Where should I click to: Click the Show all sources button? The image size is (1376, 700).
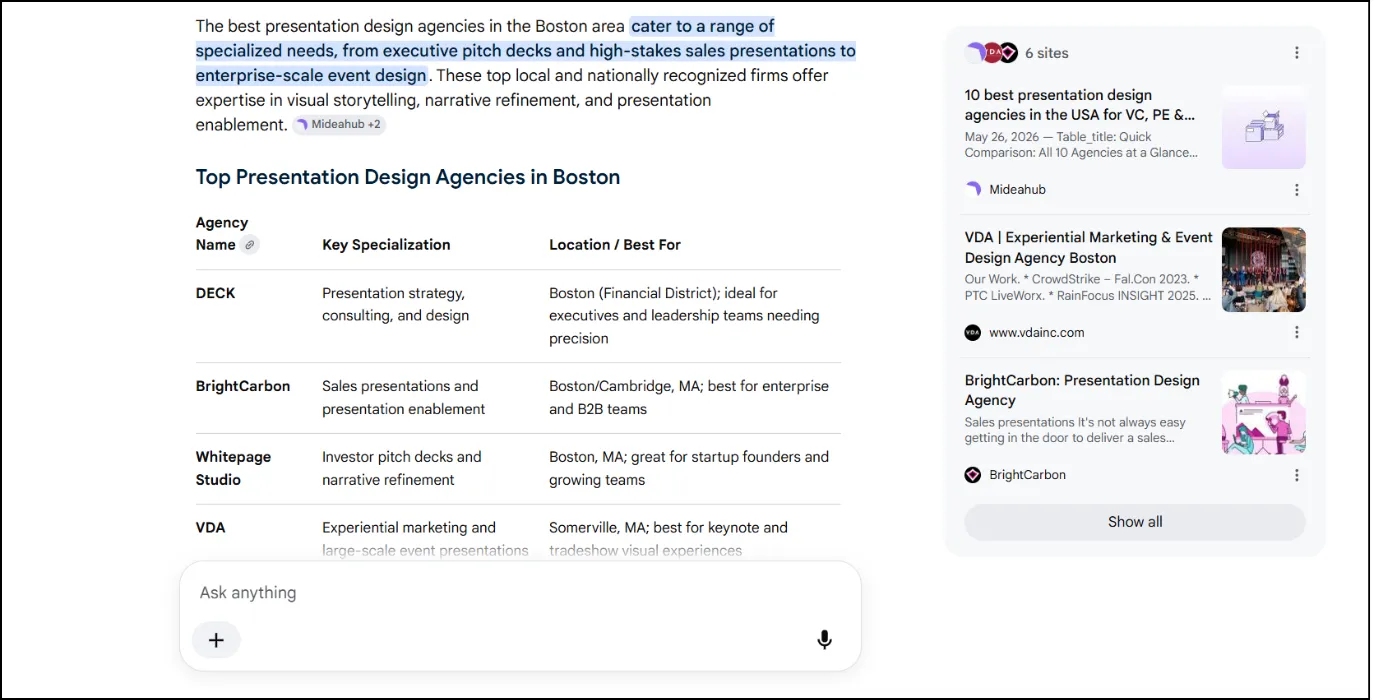[1135, 522]
